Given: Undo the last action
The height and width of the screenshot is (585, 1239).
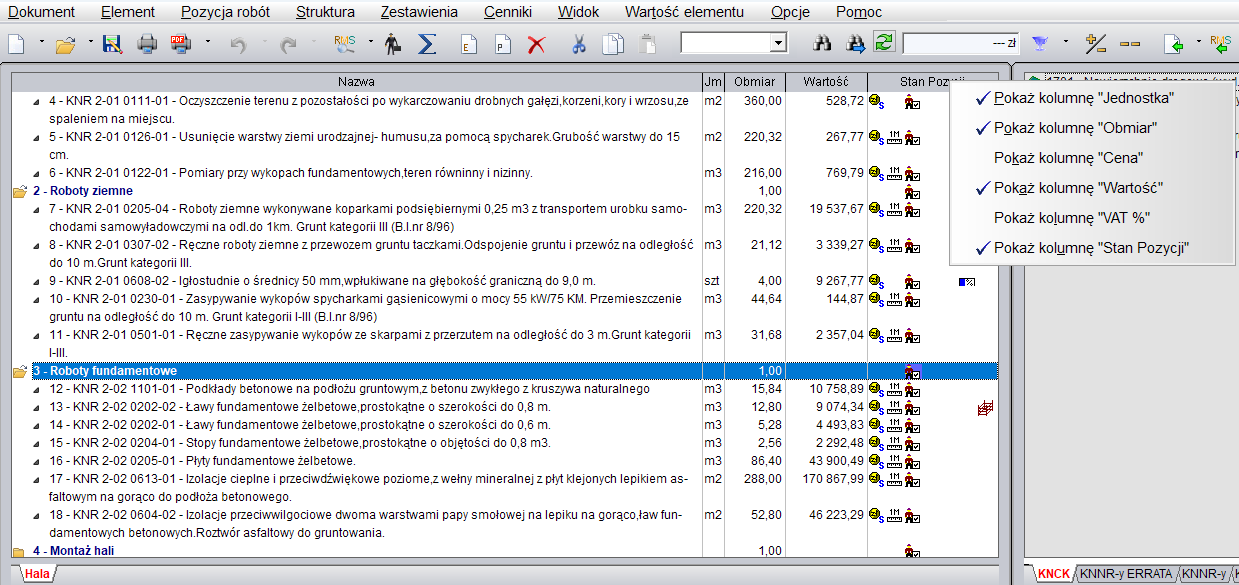Looking at the screenshot, I should tap(238, 44).
